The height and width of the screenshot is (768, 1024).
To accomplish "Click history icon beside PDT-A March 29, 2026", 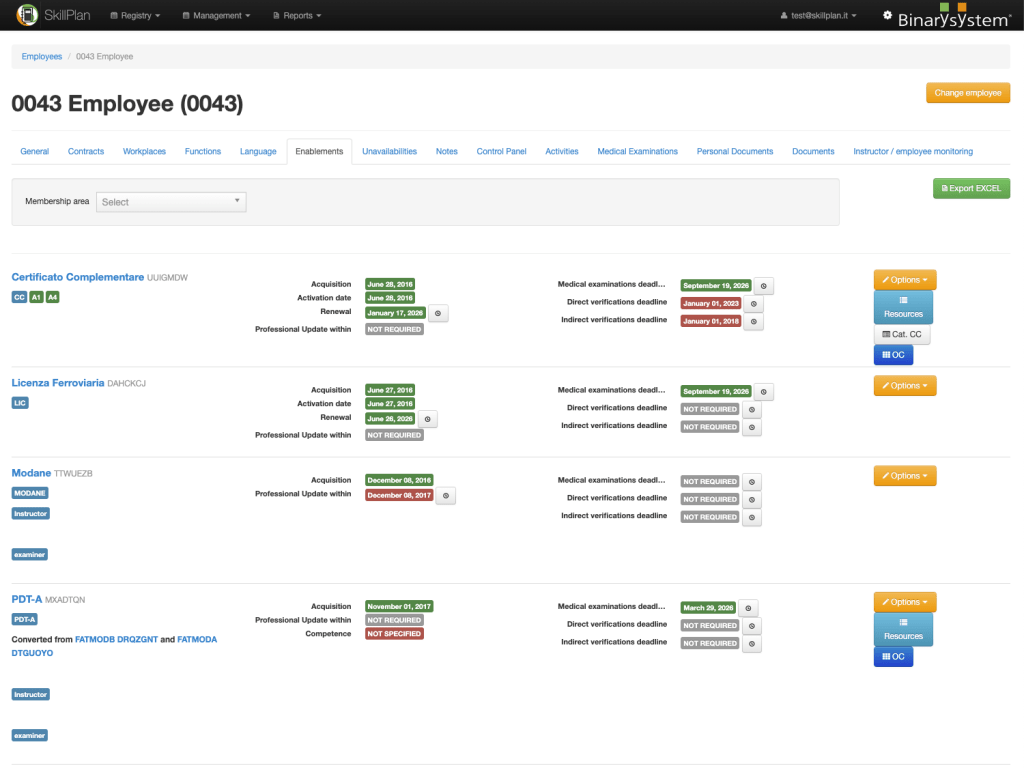I will pos(748,608).
